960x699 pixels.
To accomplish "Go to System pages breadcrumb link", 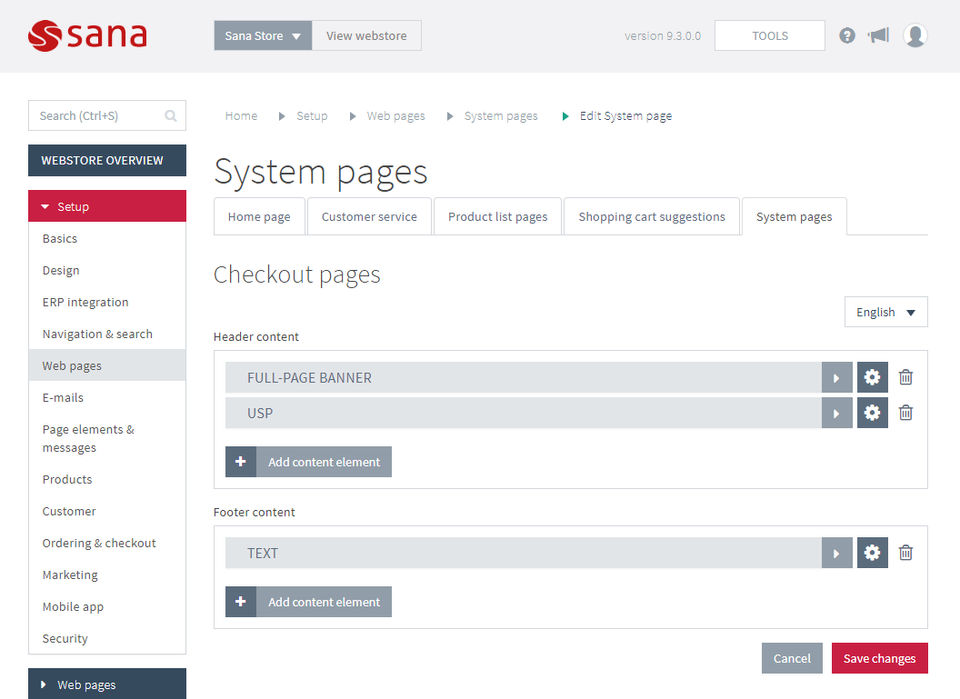I will [500, 116].
